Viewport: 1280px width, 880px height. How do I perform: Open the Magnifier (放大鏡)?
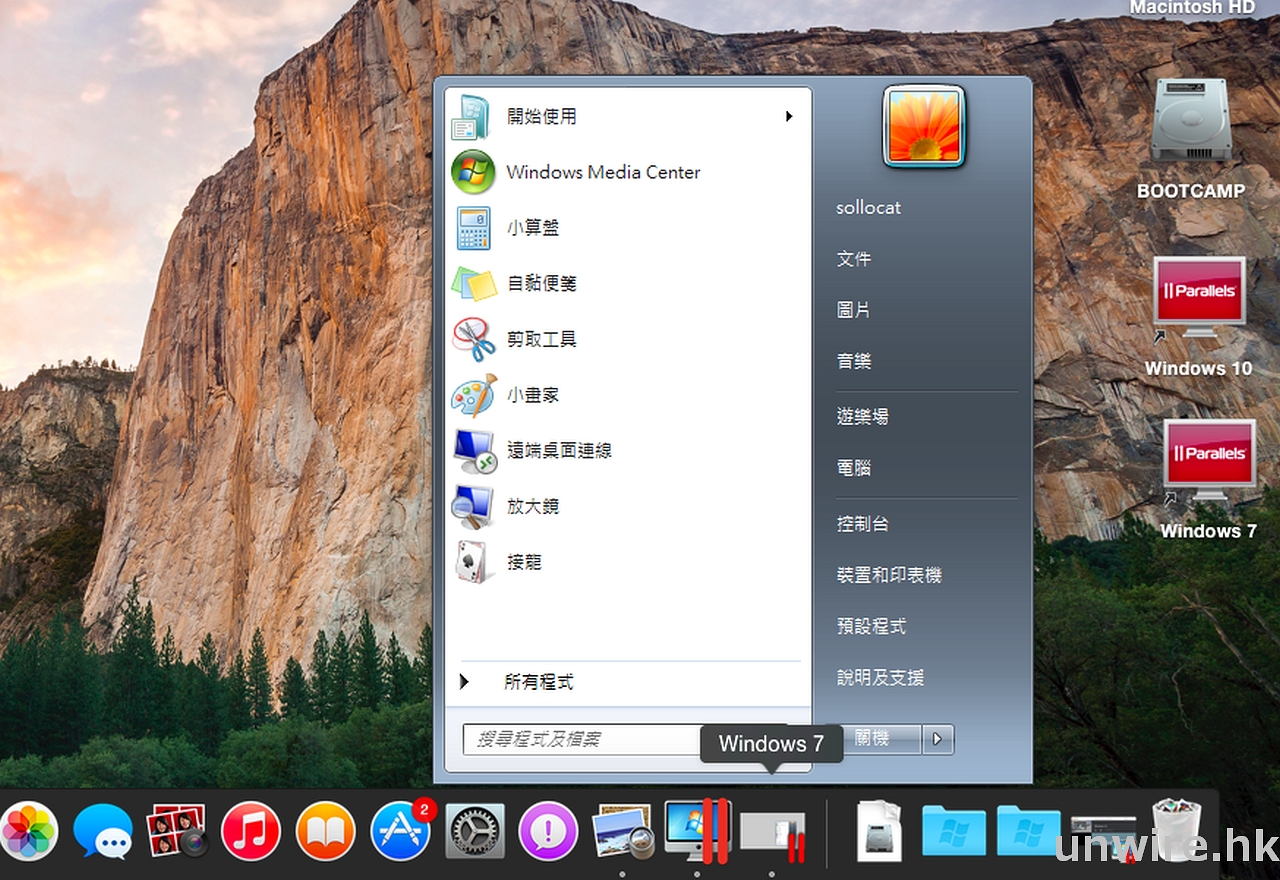click(532, 507)
